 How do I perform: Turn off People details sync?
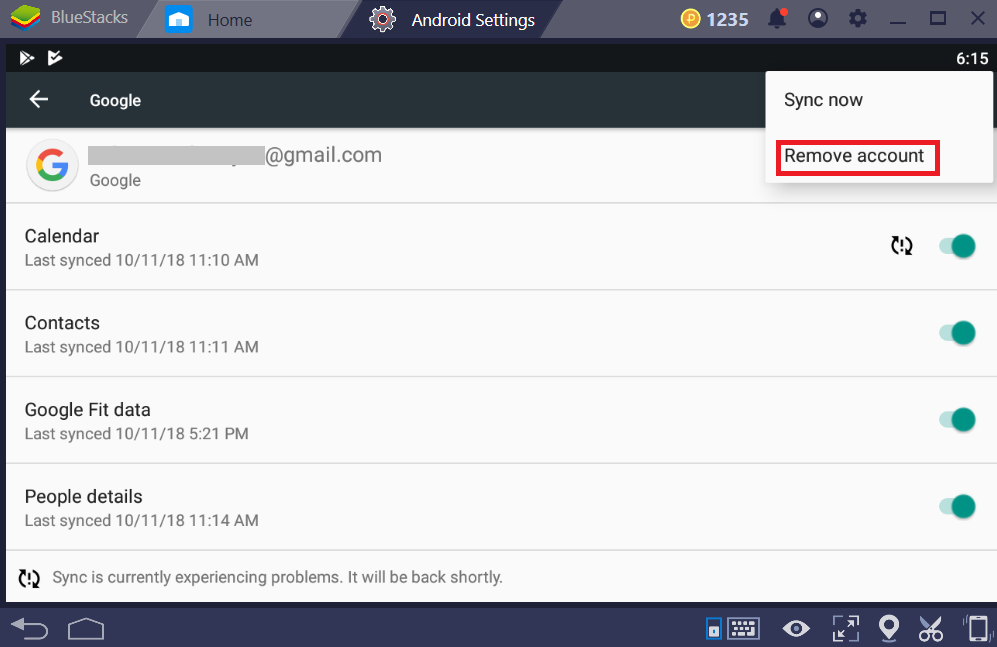(x=957, y=507)
